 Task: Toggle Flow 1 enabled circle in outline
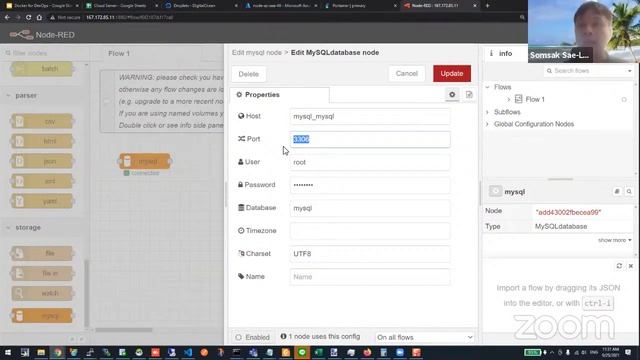(x=624, y=100)
